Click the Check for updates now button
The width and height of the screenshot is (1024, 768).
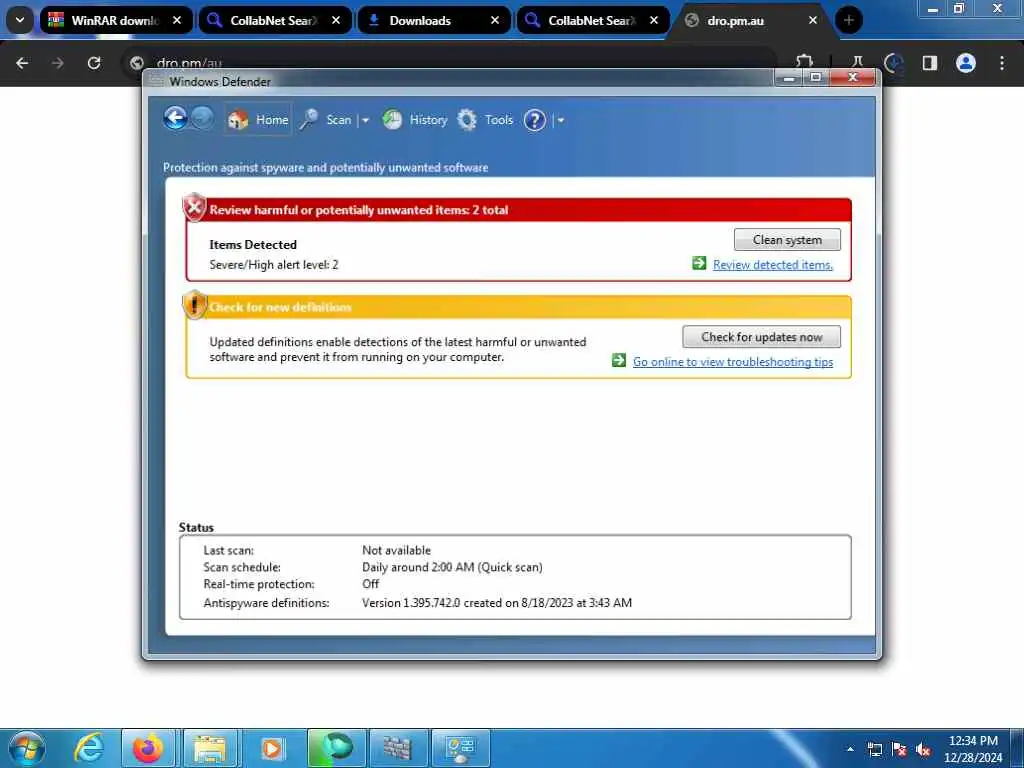point(761,337)
